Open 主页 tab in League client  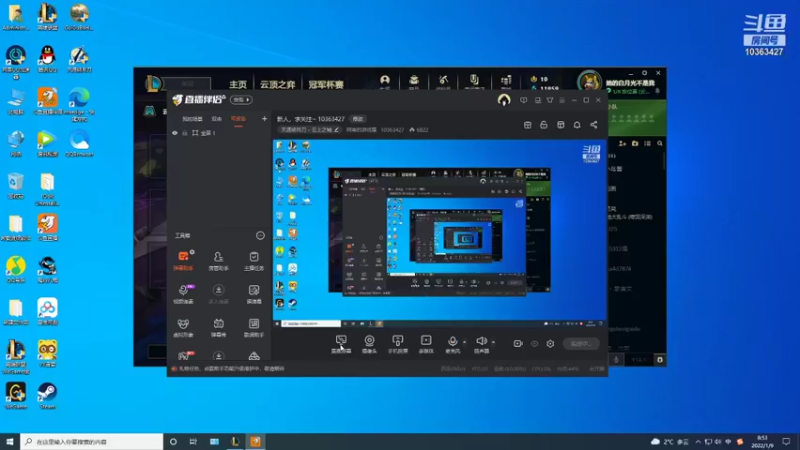tap(238, 84)
